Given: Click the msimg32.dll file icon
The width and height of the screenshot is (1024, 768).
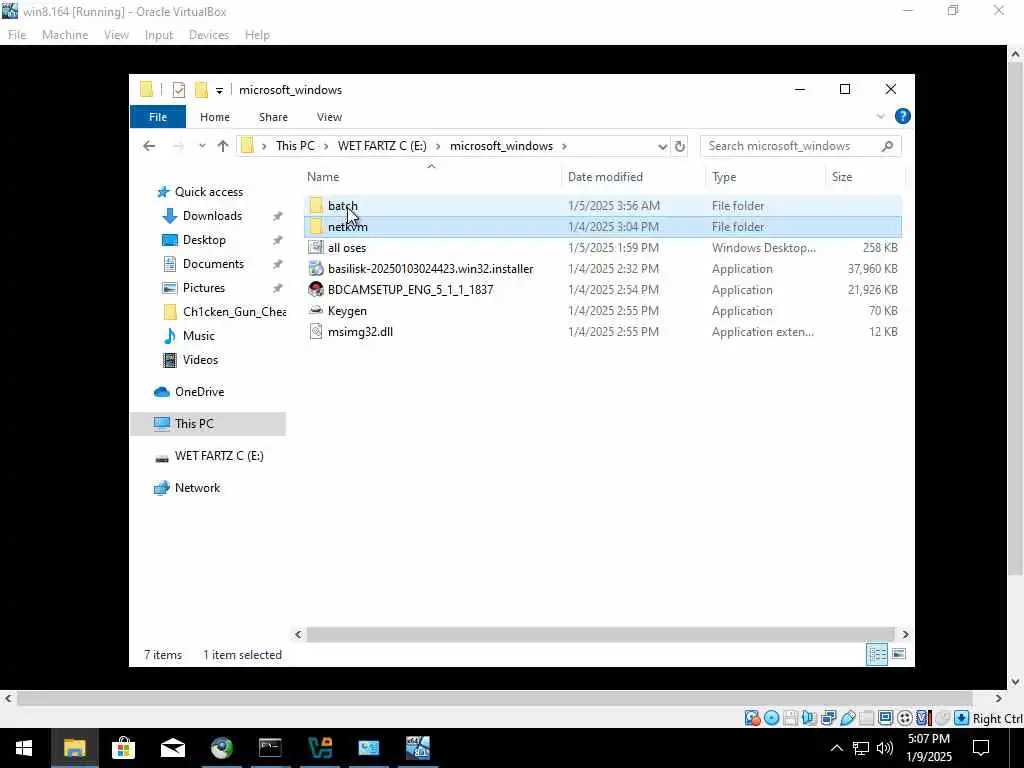Looking at the screenshot, I should (x=316, y=332).
